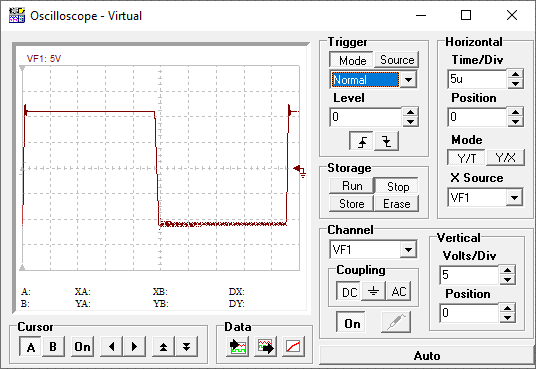Click the import data curve icon

(x=238, y=347)
